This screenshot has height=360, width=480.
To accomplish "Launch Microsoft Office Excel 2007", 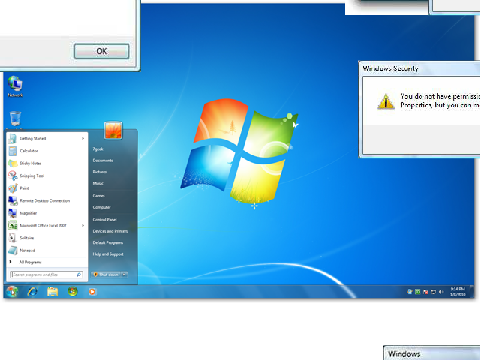I will 47,226.
